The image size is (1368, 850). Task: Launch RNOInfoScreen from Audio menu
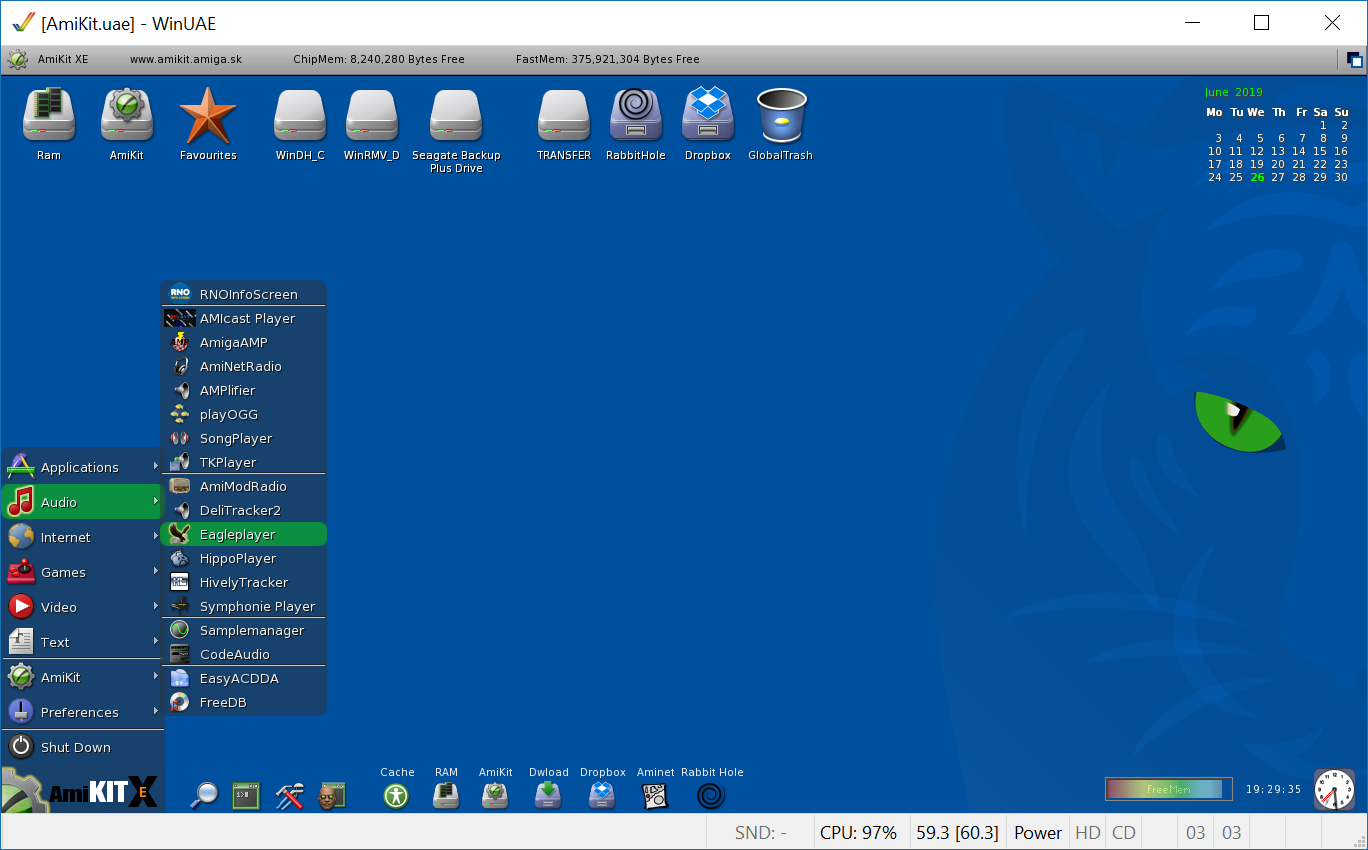click(x=244, y=294)
